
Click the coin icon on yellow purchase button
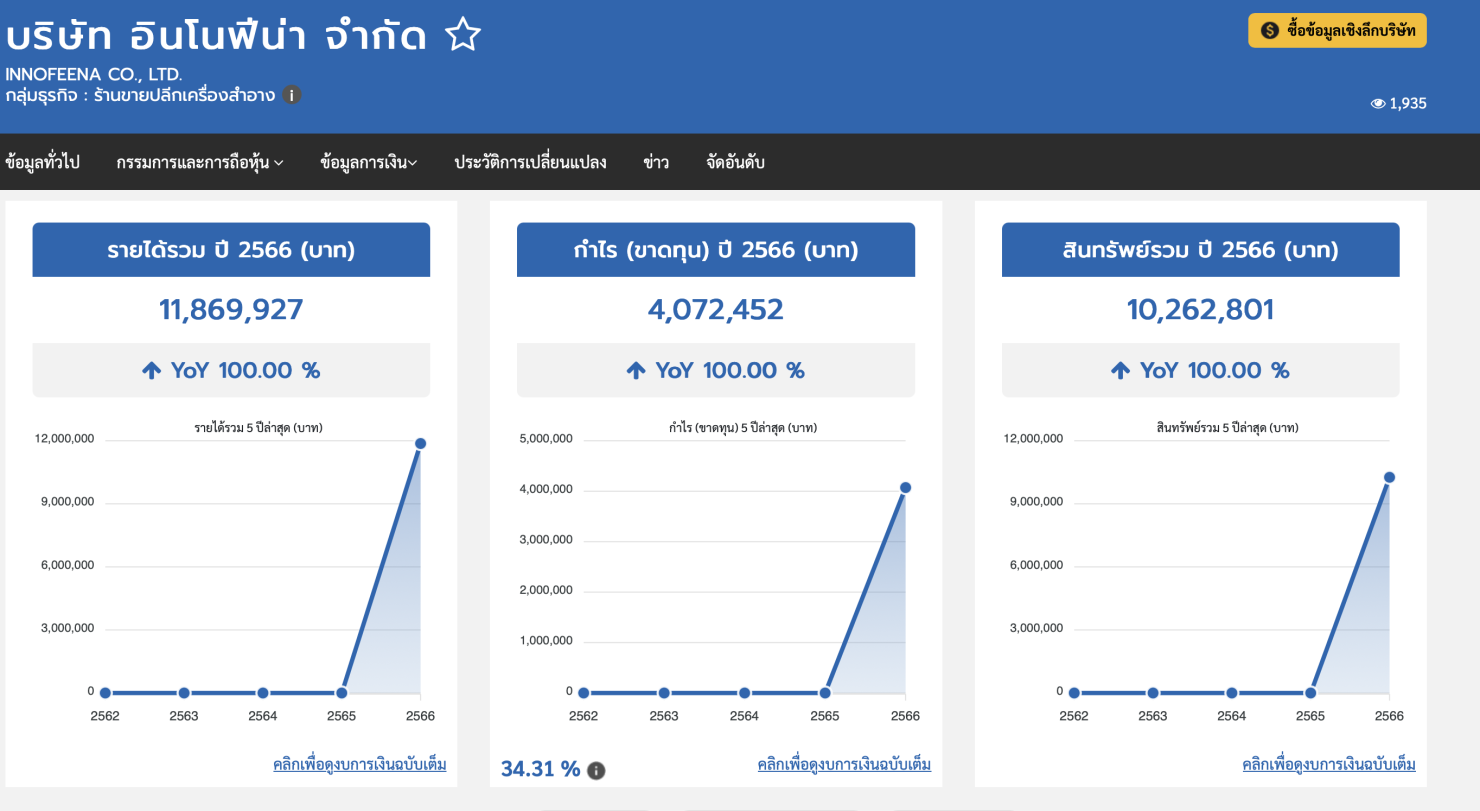pos(1270,31)
